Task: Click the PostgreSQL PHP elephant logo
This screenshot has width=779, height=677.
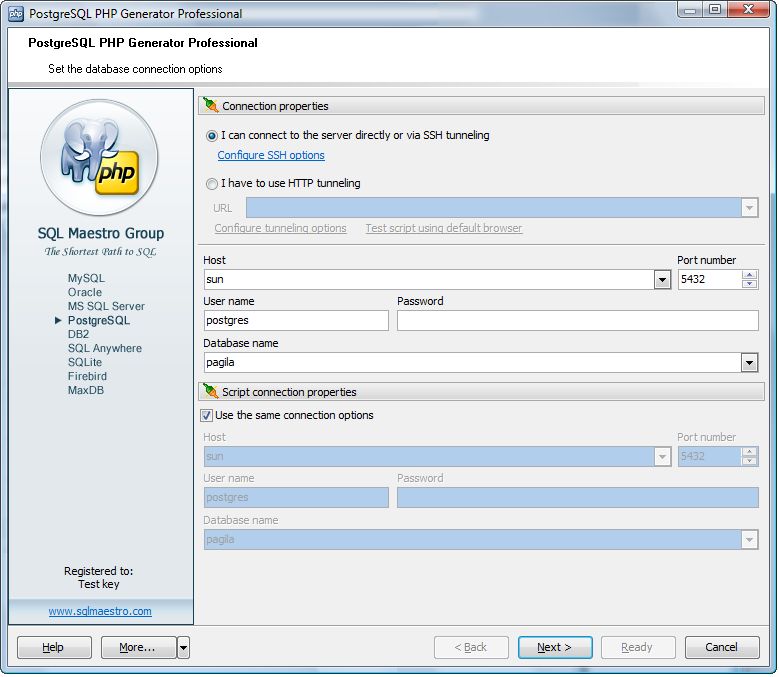Action: pos(99,157)
